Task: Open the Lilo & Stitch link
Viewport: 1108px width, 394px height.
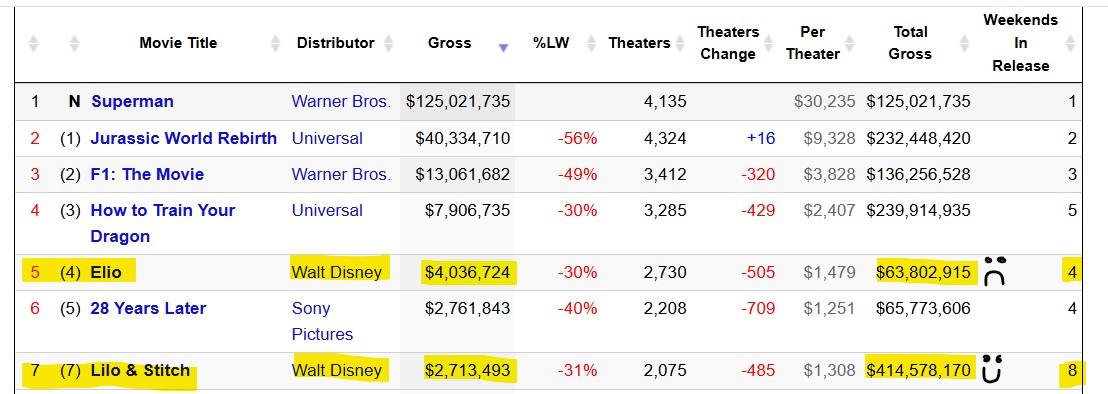Action: click(140, 371)
